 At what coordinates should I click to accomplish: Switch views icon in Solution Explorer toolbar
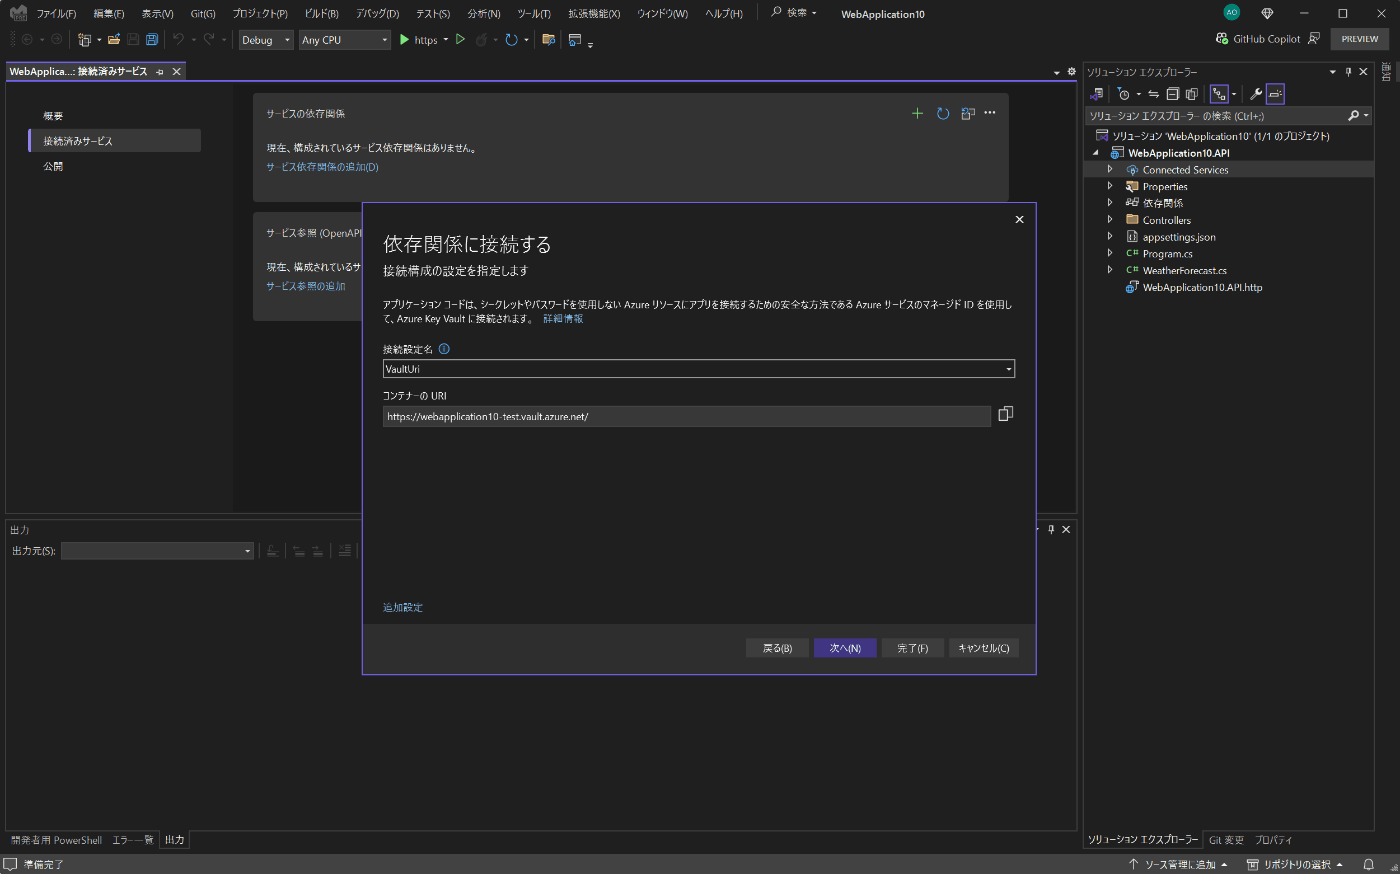(1097, 94)
